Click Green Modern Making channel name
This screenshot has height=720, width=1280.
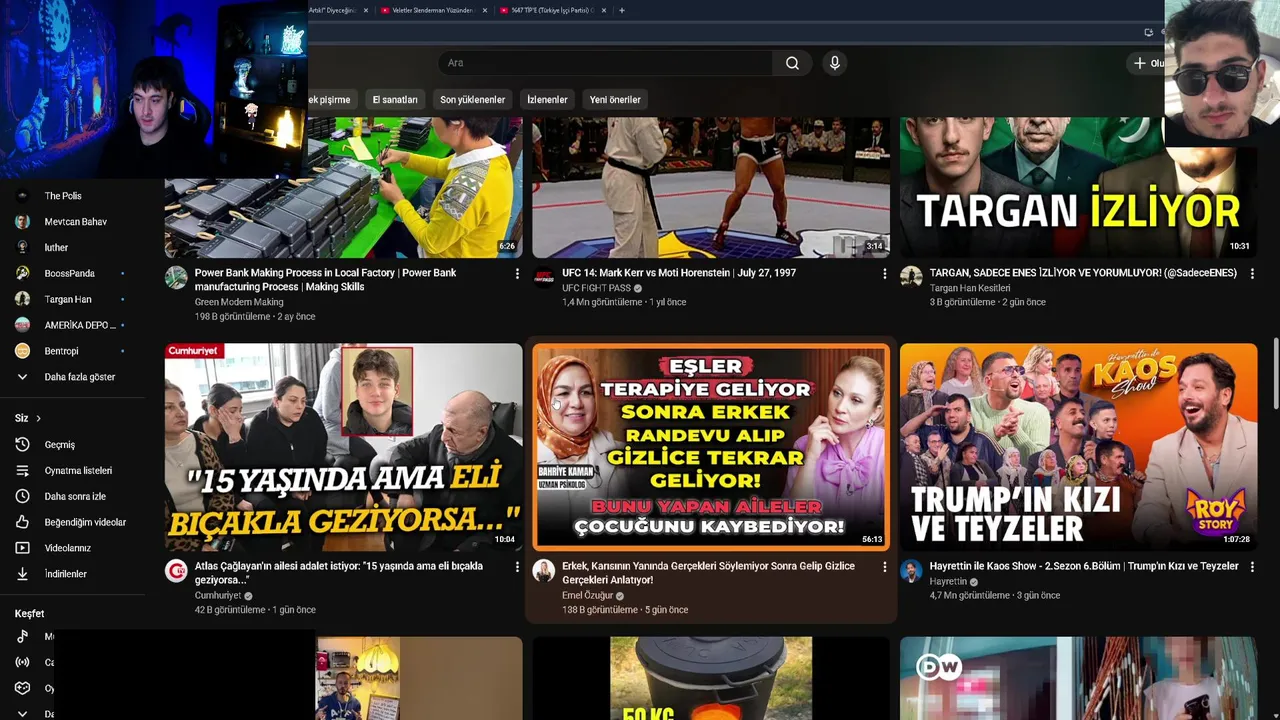tap(239, 302)
